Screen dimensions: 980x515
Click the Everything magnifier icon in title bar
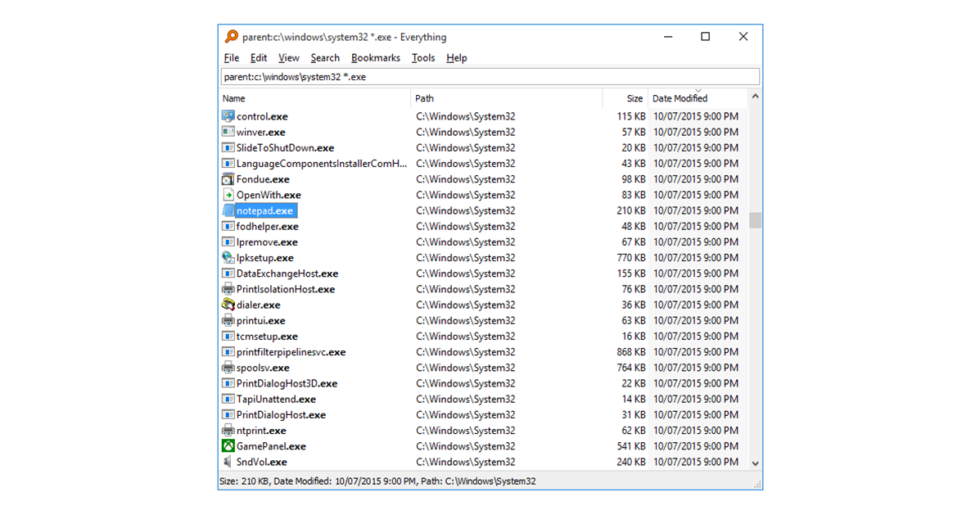coord(231,37)
